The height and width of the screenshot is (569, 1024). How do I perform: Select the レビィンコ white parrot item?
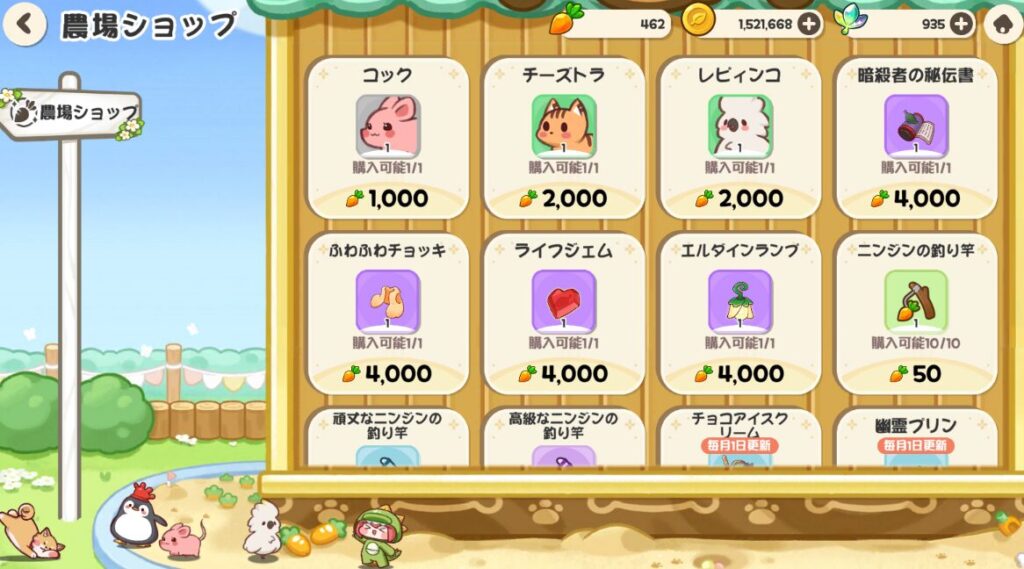point(740,125)
